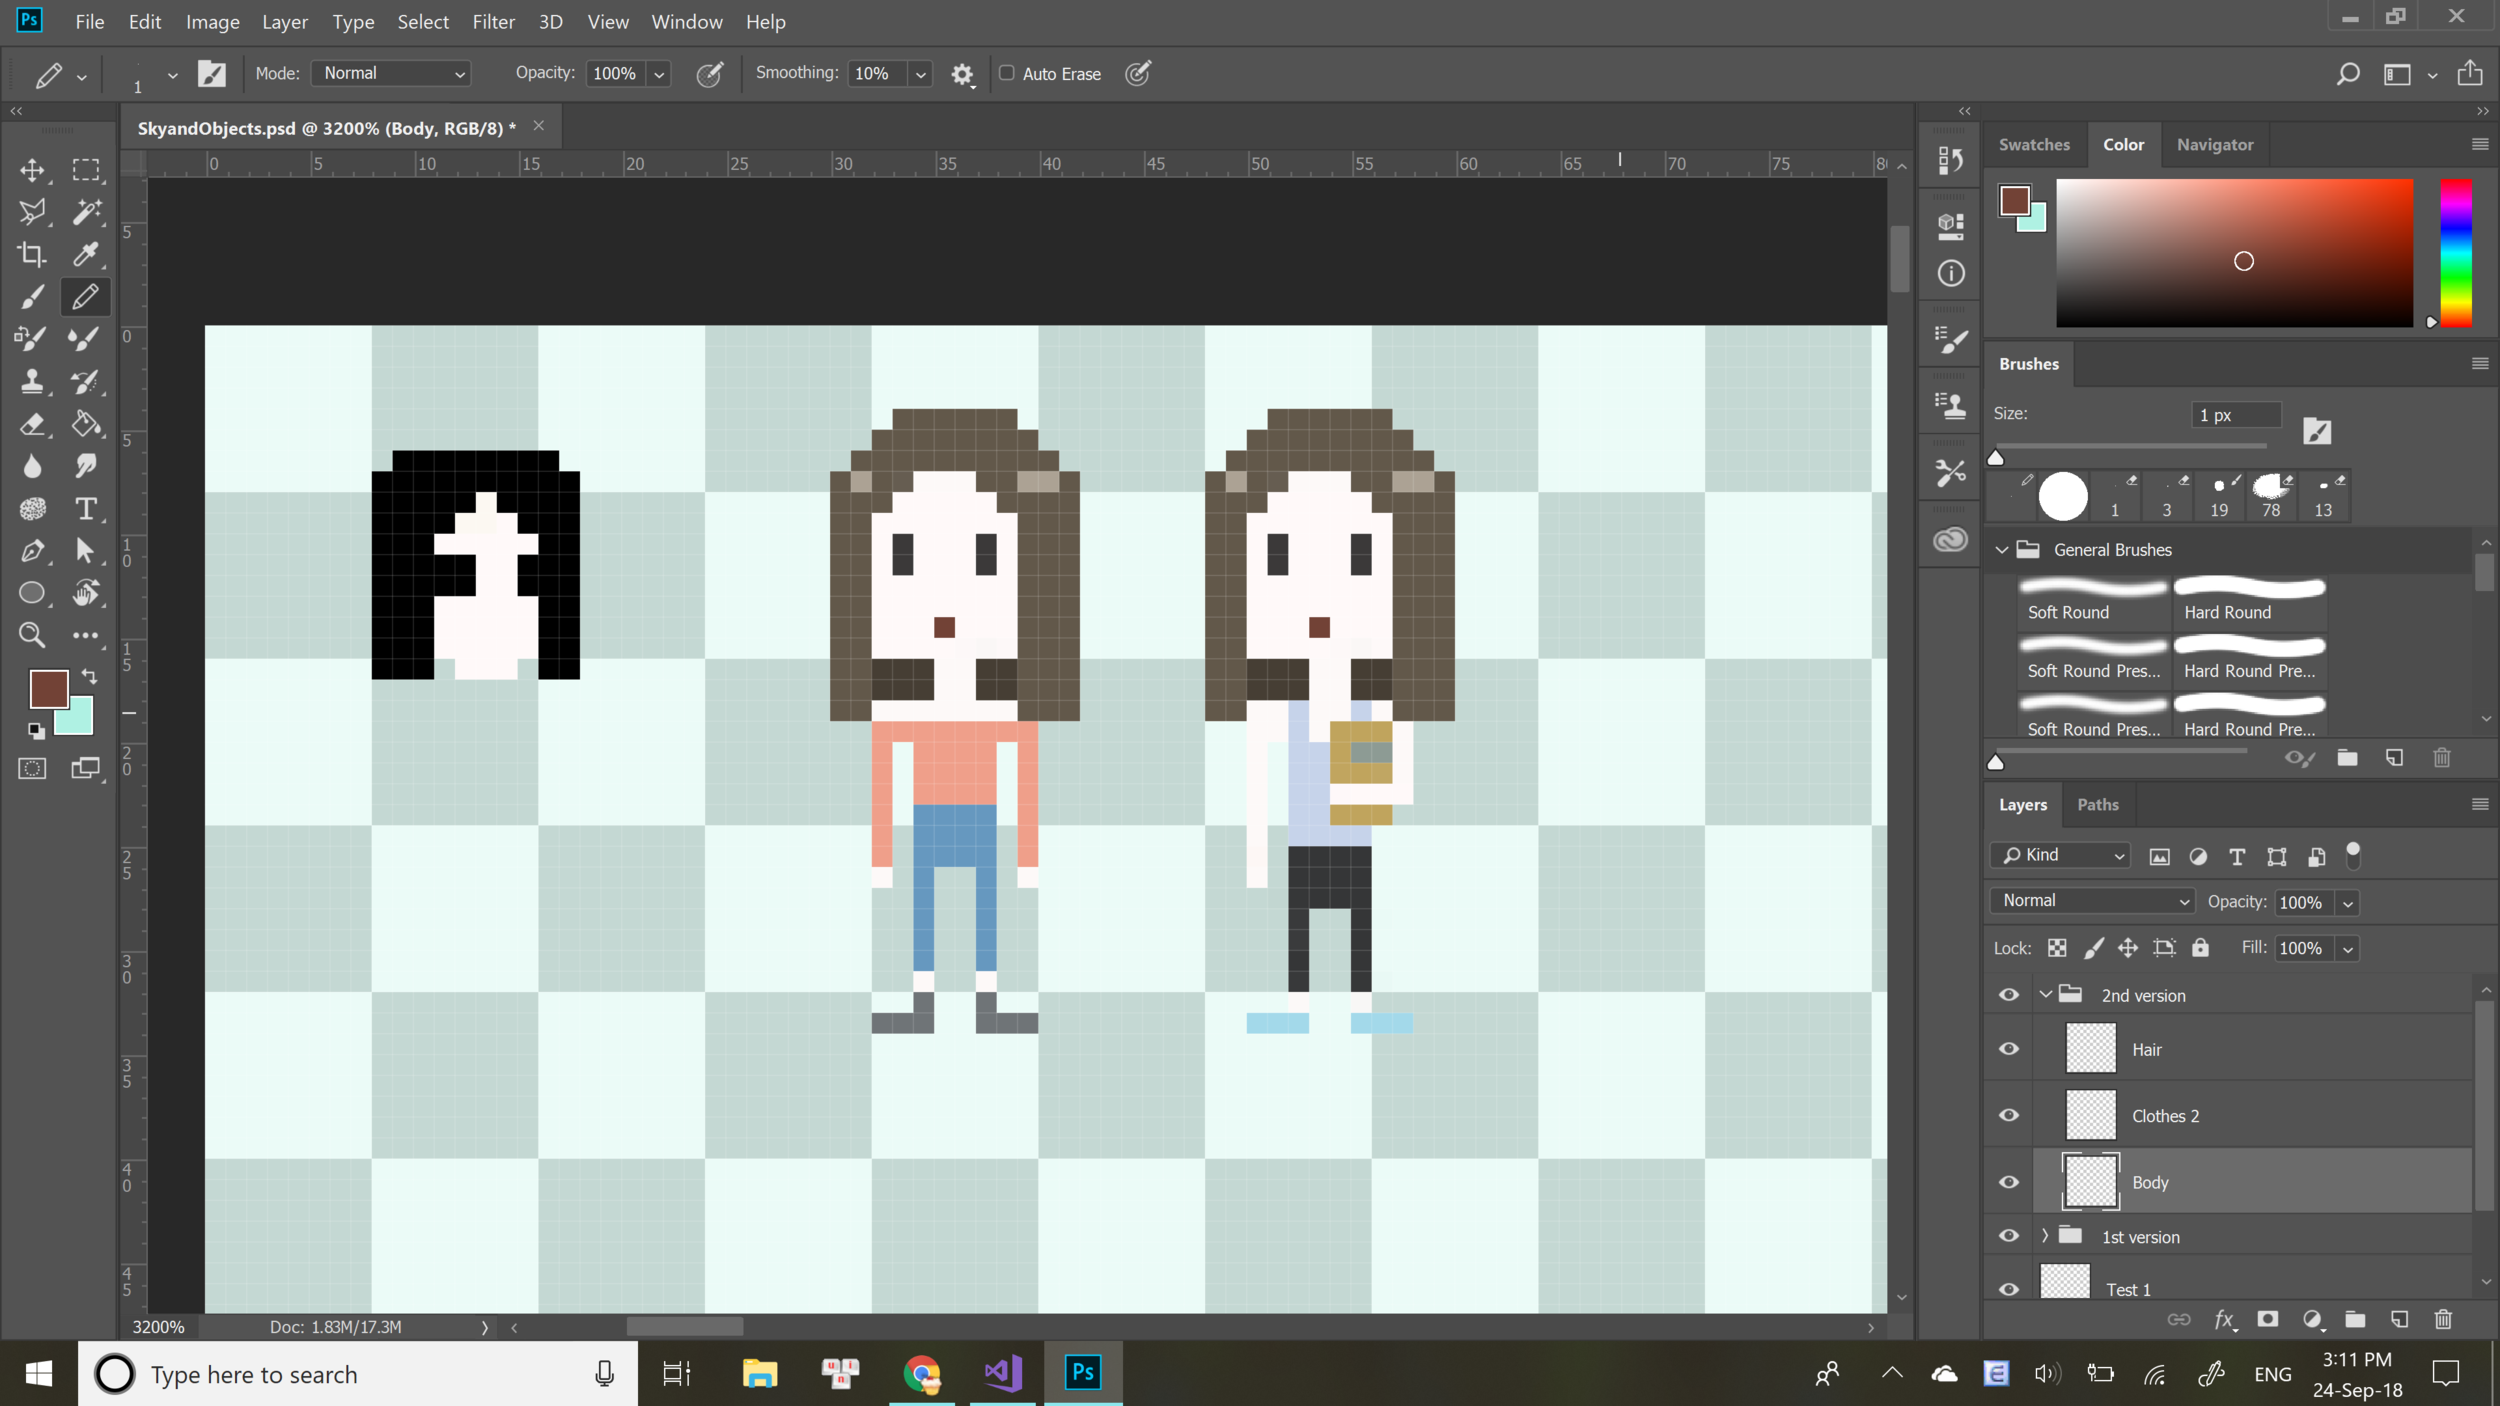Switch to the Navigator tab
This screenshot has width=2500, height=1406.
coord(2215,144)
